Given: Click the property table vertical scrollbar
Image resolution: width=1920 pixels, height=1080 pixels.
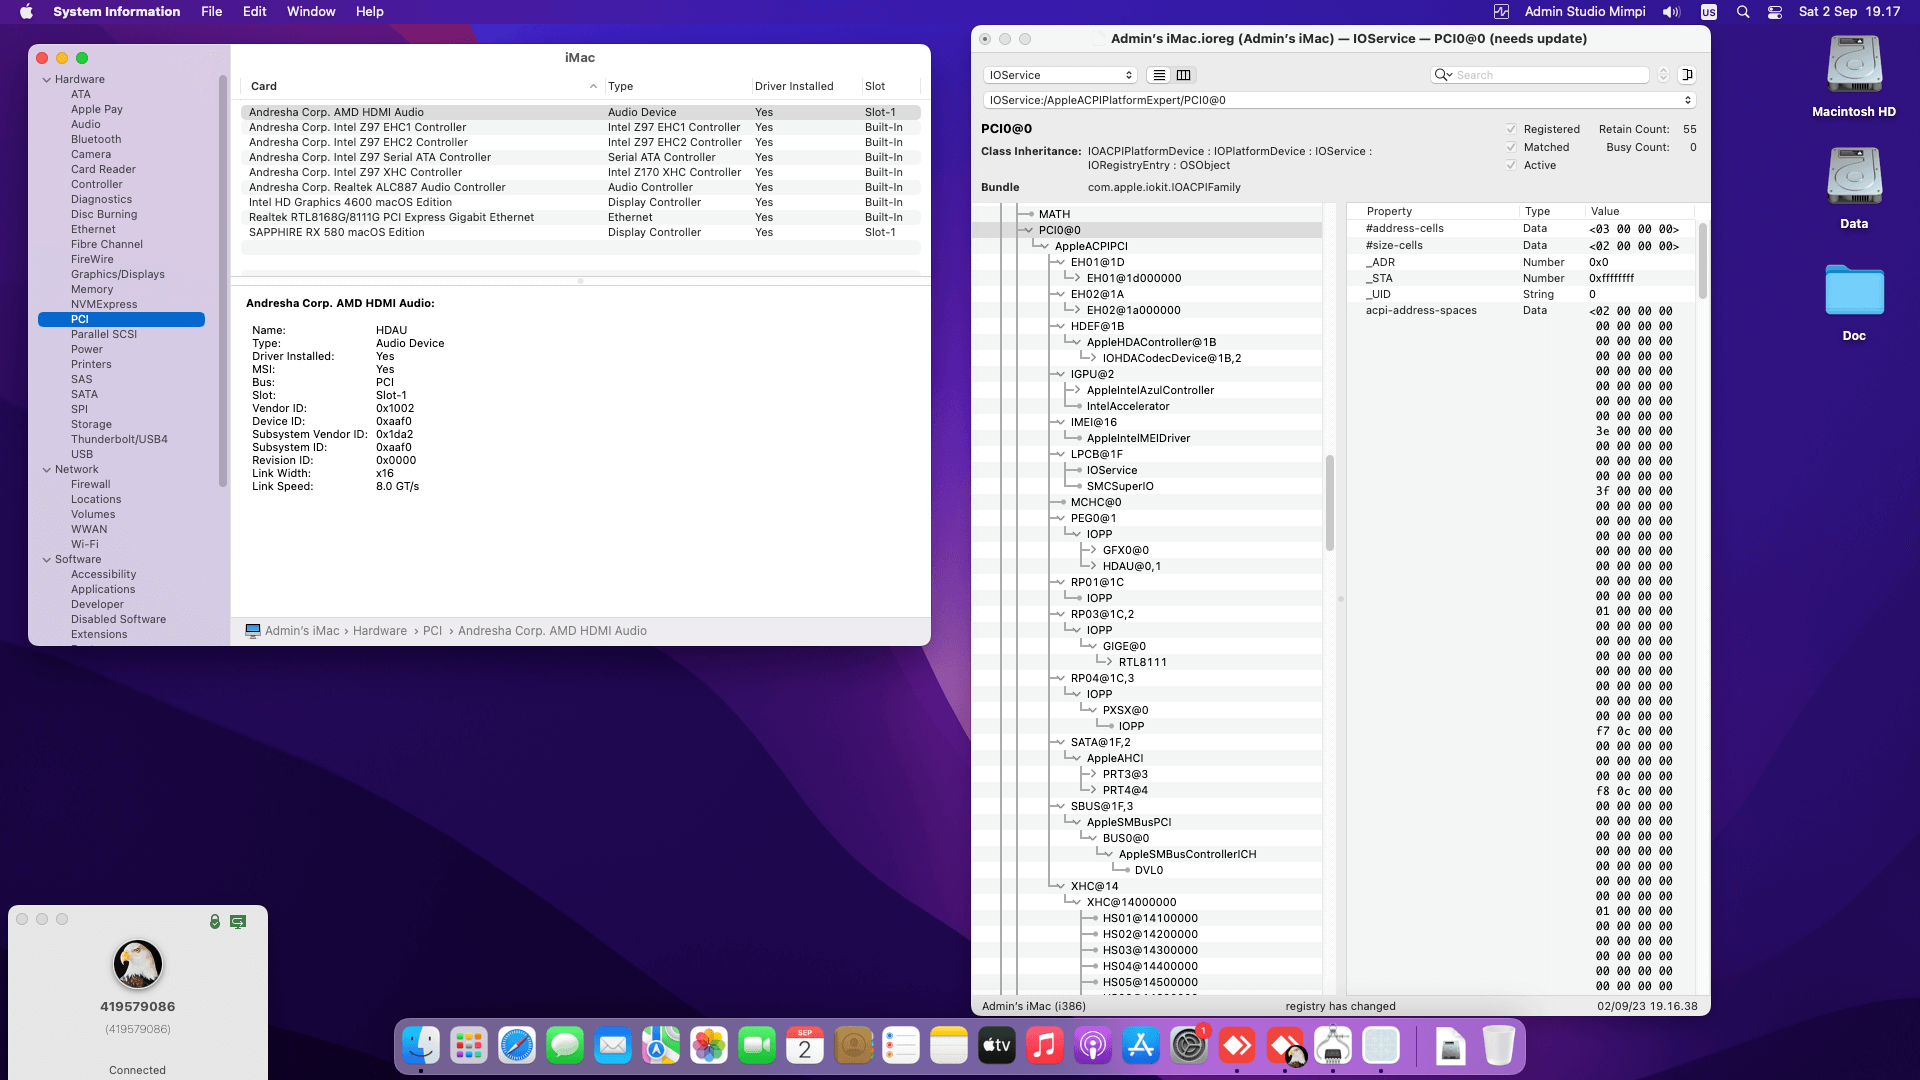Looking at the screenshot, I should tap(1702, 260).
